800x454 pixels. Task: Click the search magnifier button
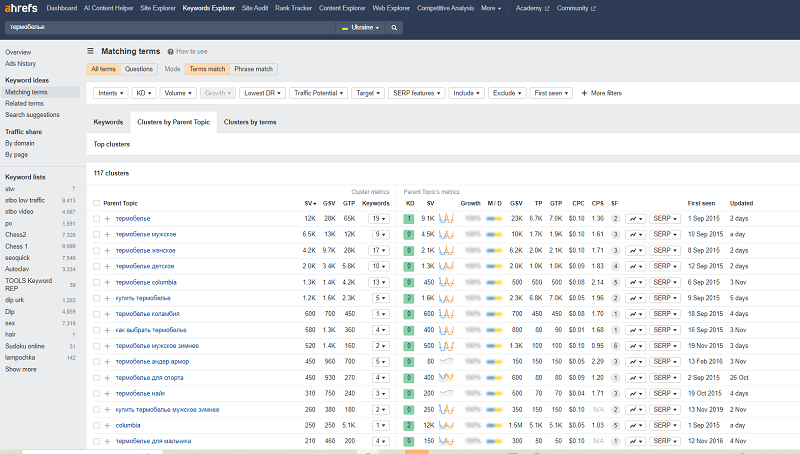pyautogui.click(x=394, y=28)
